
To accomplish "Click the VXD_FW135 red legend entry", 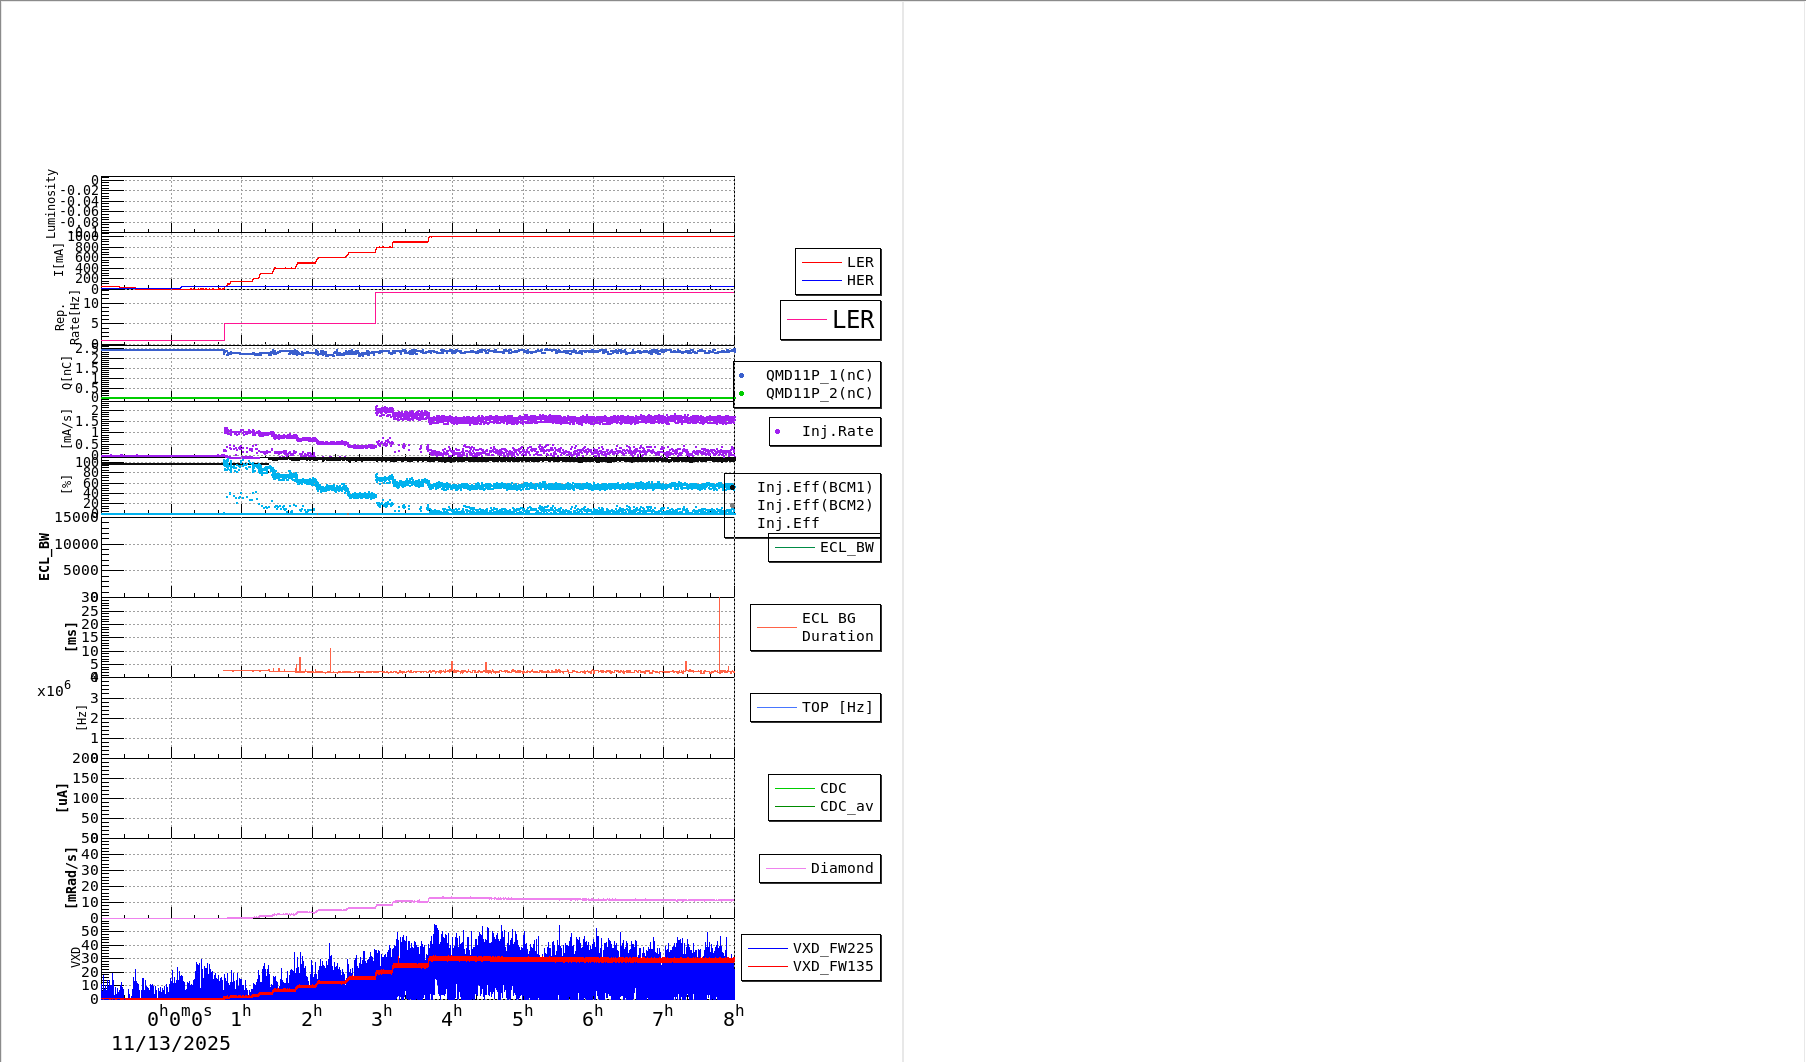I will coord(811,967).
